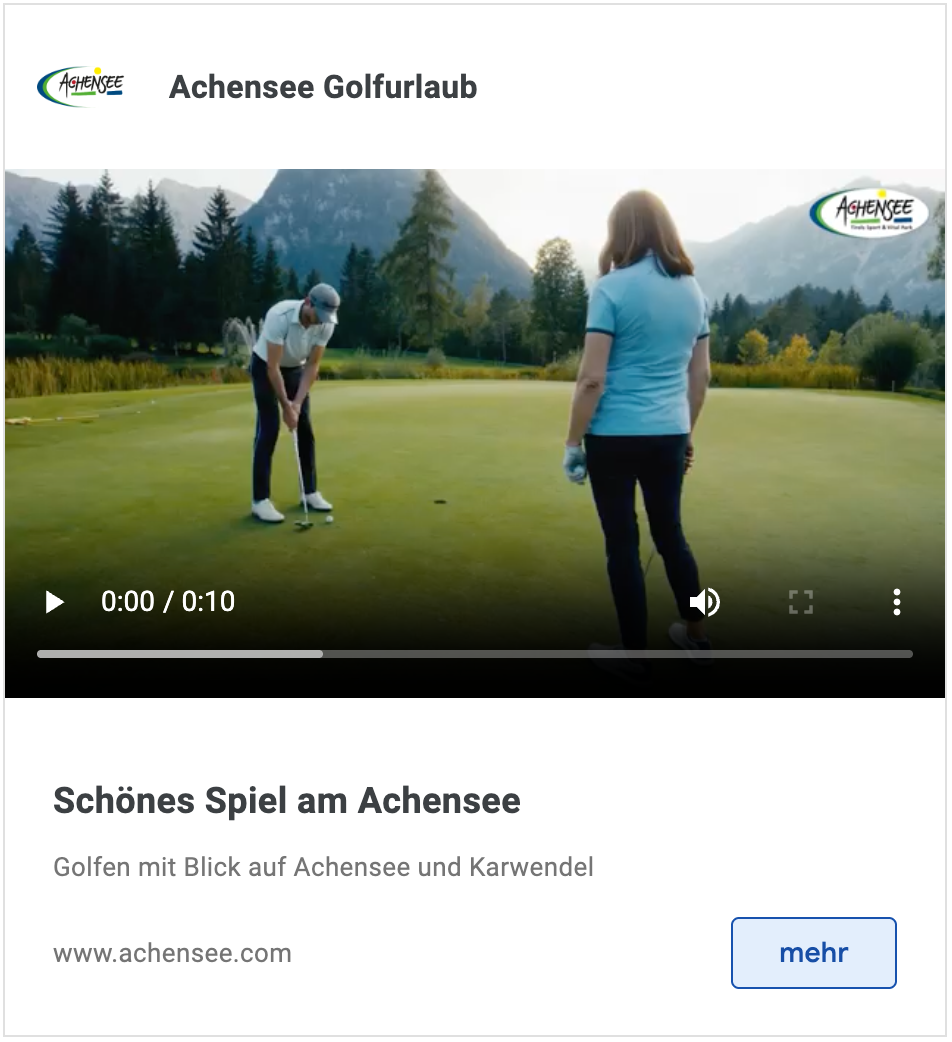Switch the video to fullscreen mode
This screenshot has width=952, height=1042.
click(x=801, y=602)
